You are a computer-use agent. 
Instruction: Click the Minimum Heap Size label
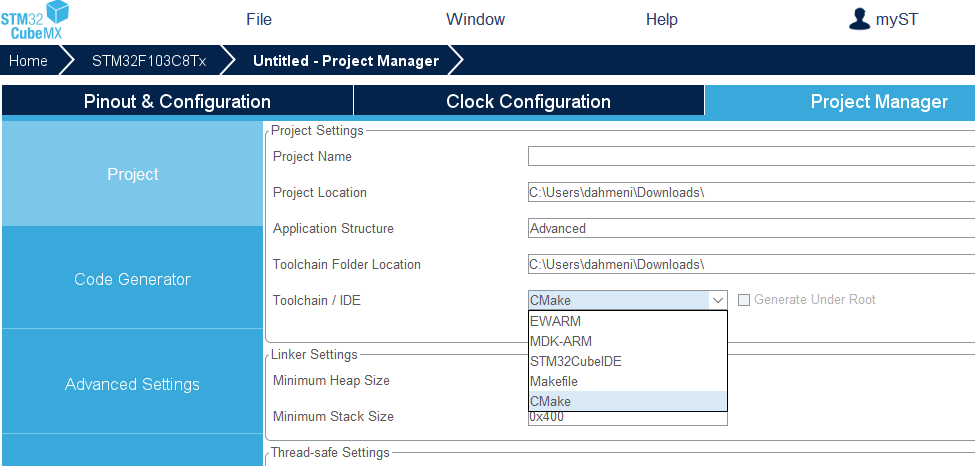point(331,380)
